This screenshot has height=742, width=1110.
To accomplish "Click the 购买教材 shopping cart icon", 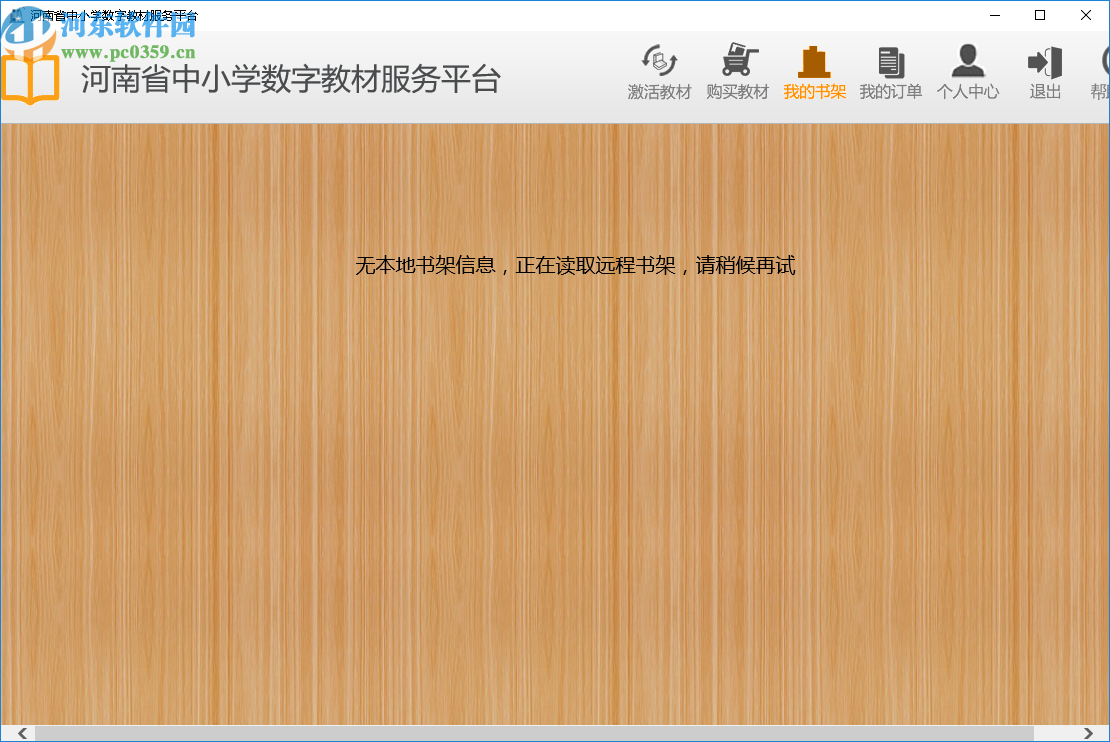I will 737,60.
